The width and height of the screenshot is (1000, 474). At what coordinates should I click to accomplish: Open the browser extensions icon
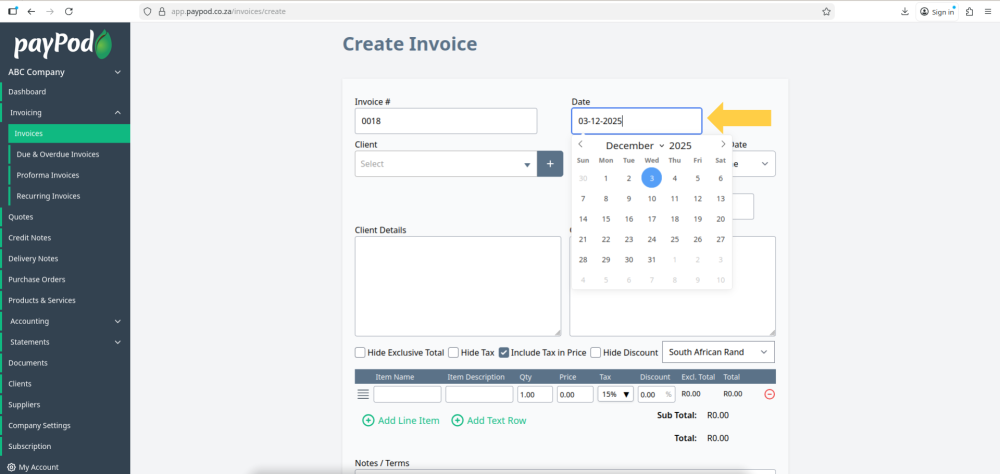[969, 11]
